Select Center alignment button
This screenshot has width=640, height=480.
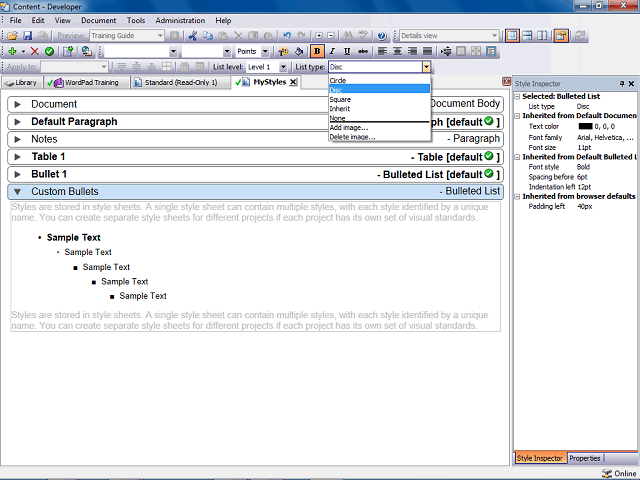[x=397, y=51]
